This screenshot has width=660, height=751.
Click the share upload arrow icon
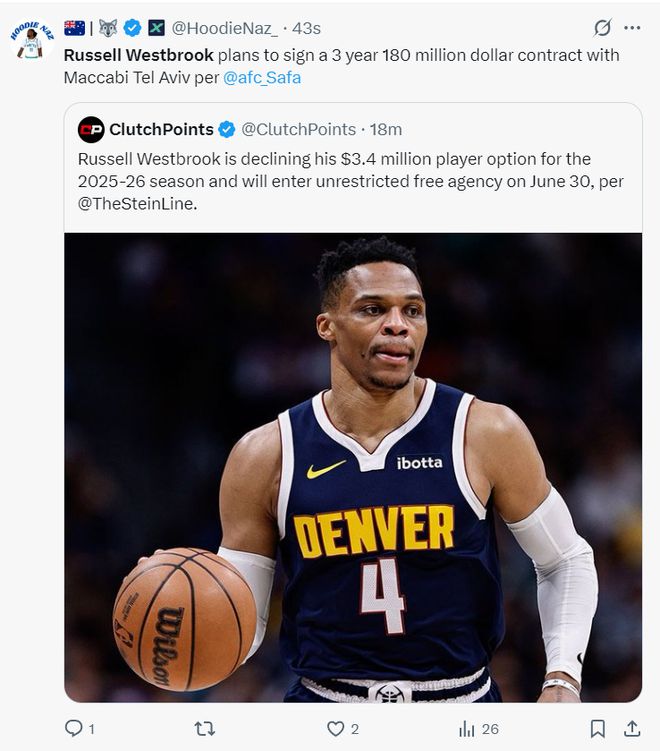pyautogui.click(x=632, y=729)
